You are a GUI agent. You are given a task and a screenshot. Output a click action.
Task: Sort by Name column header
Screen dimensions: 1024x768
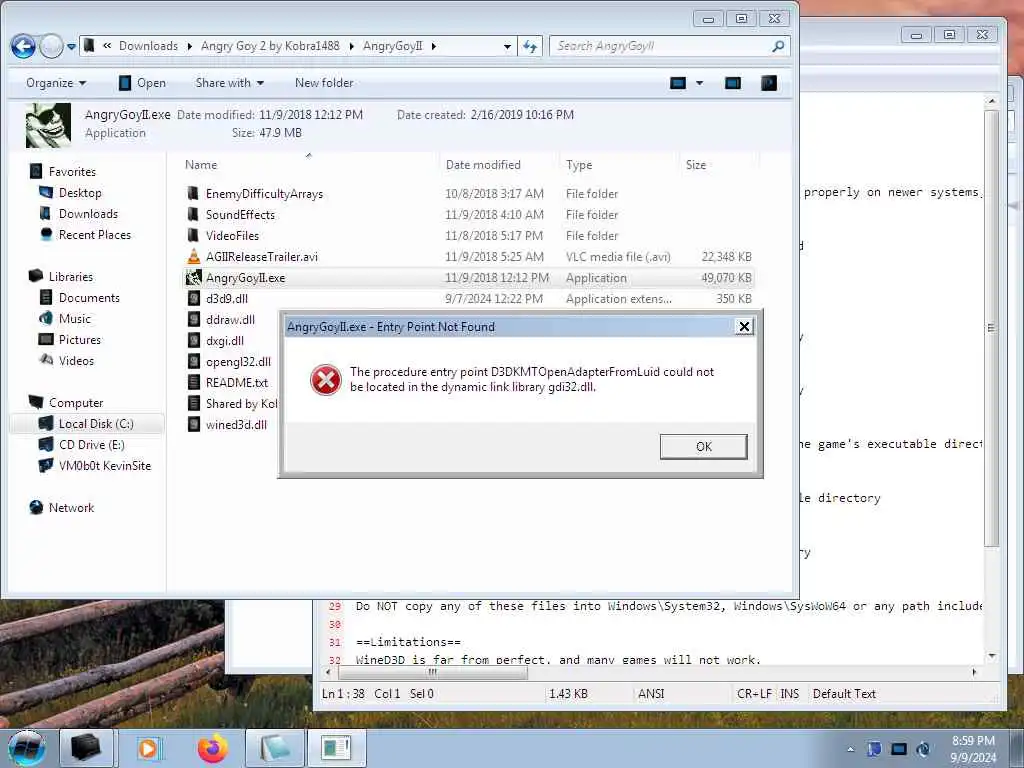pos(200,165)
